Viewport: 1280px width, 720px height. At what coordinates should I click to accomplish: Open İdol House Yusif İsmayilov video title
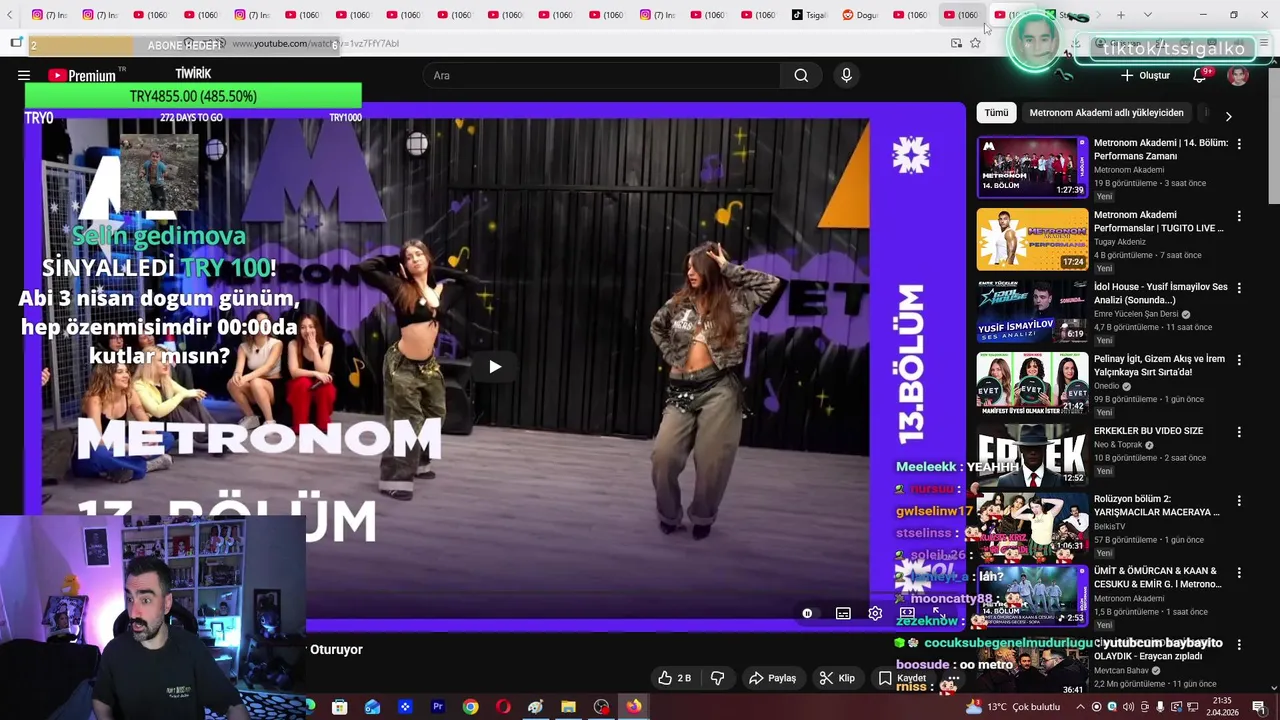point(1160,293)
